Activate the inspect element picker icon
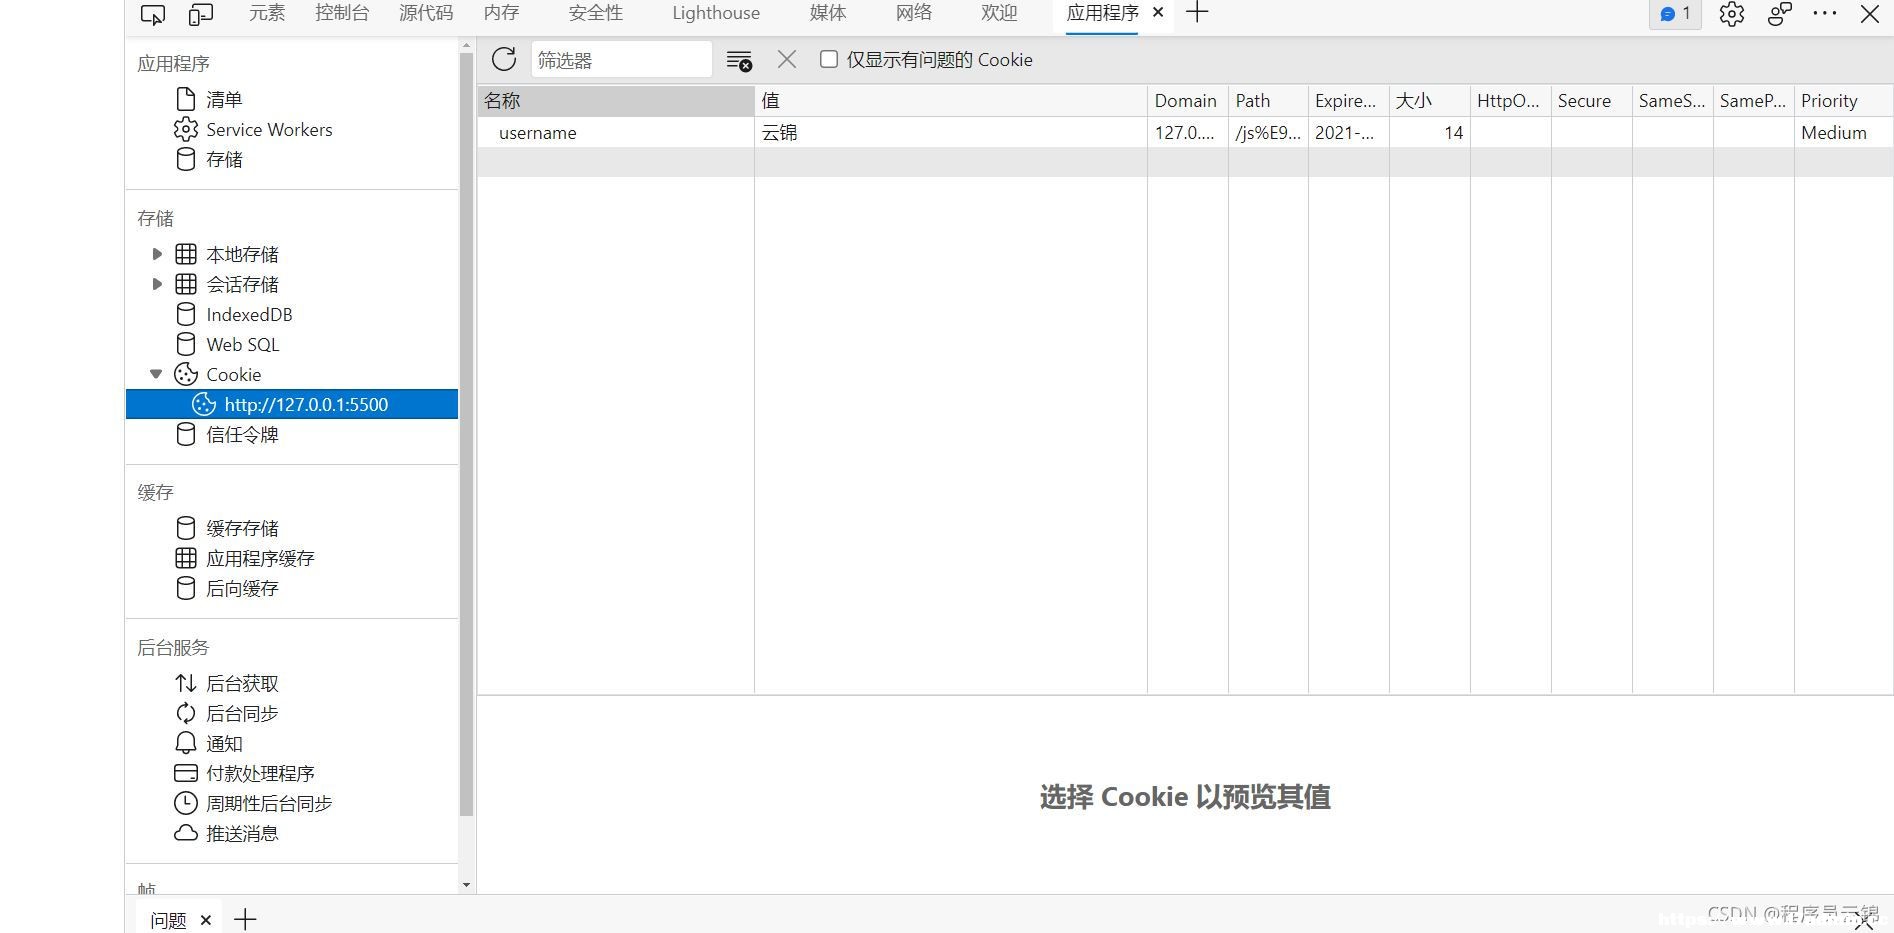The image size is (1894, 933). (x=153, y=14)
